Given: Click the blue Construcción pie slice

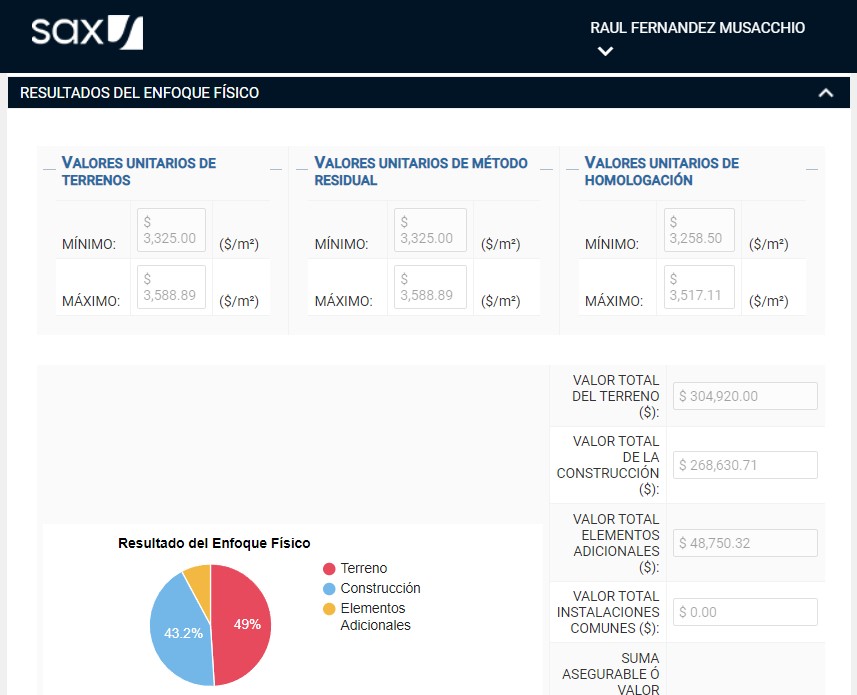Looking at the screenshot, I should (180, 630).
